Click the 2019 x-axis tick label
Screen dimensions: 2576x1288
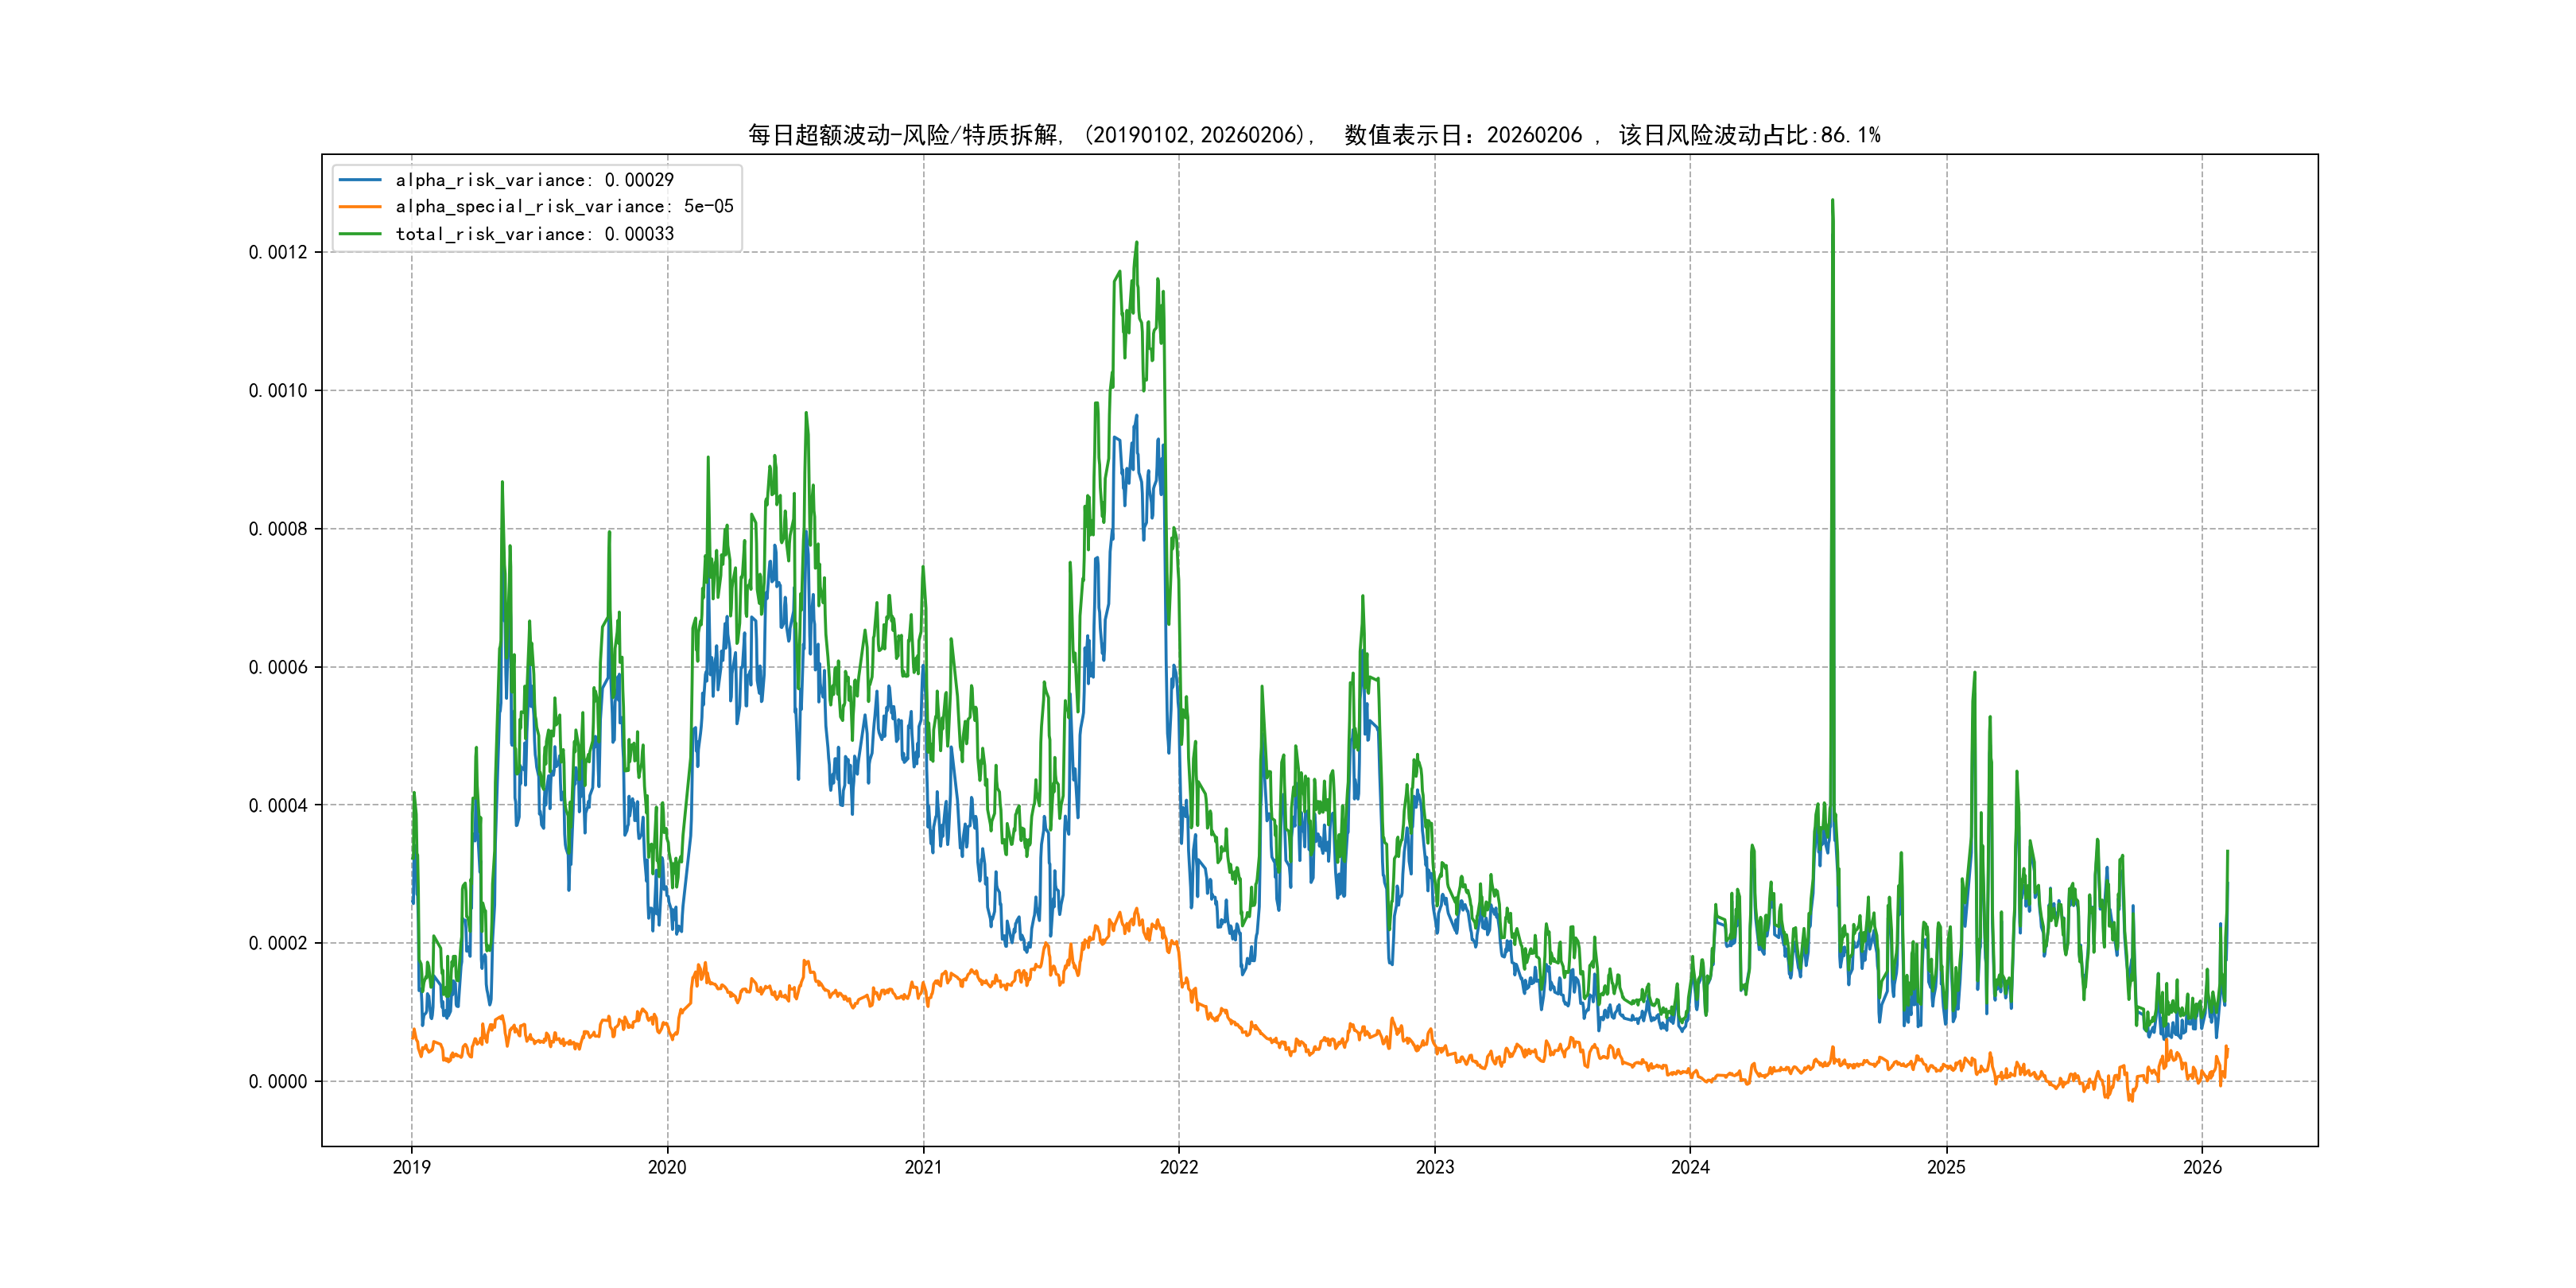point(411,1167)
